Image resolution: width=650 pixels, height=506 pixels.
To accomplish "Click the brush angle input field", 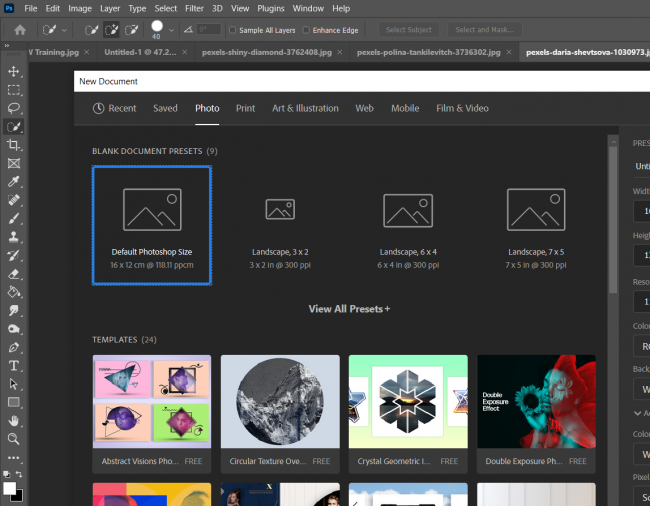I will tap(209, 29).
